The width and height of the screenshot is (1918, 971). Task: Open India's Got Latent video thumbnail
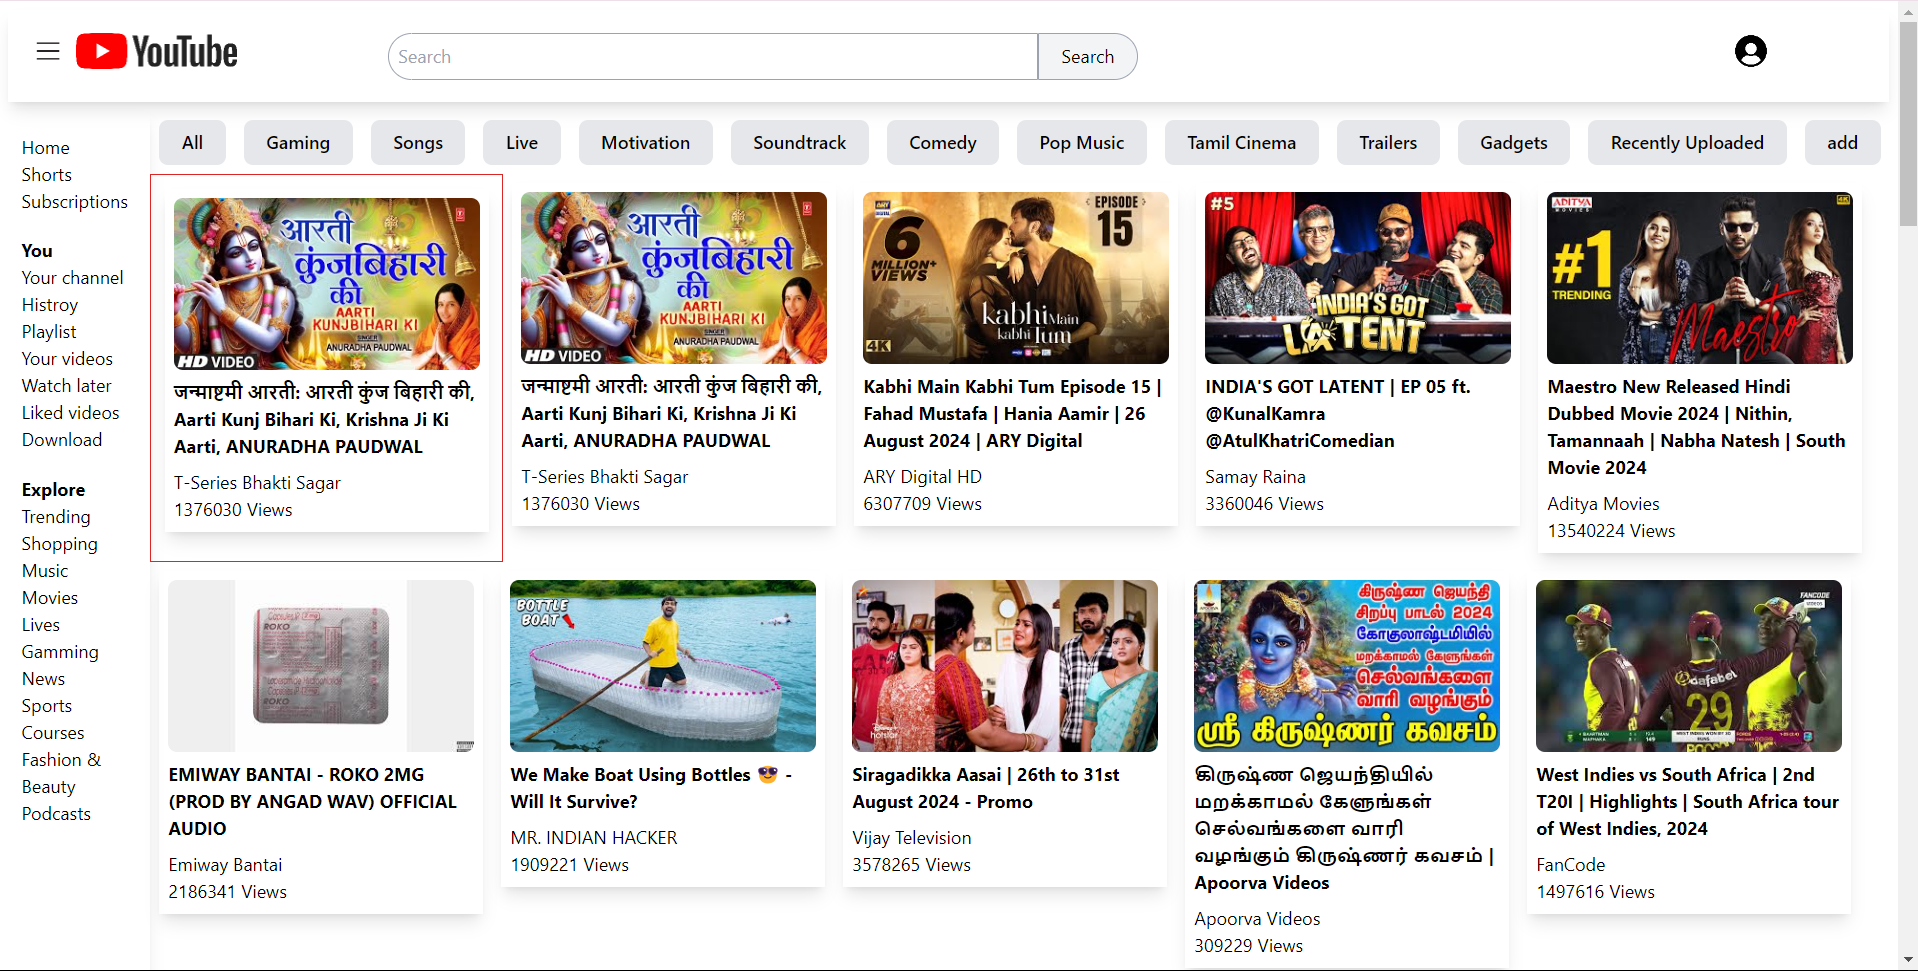point(1357,278)
